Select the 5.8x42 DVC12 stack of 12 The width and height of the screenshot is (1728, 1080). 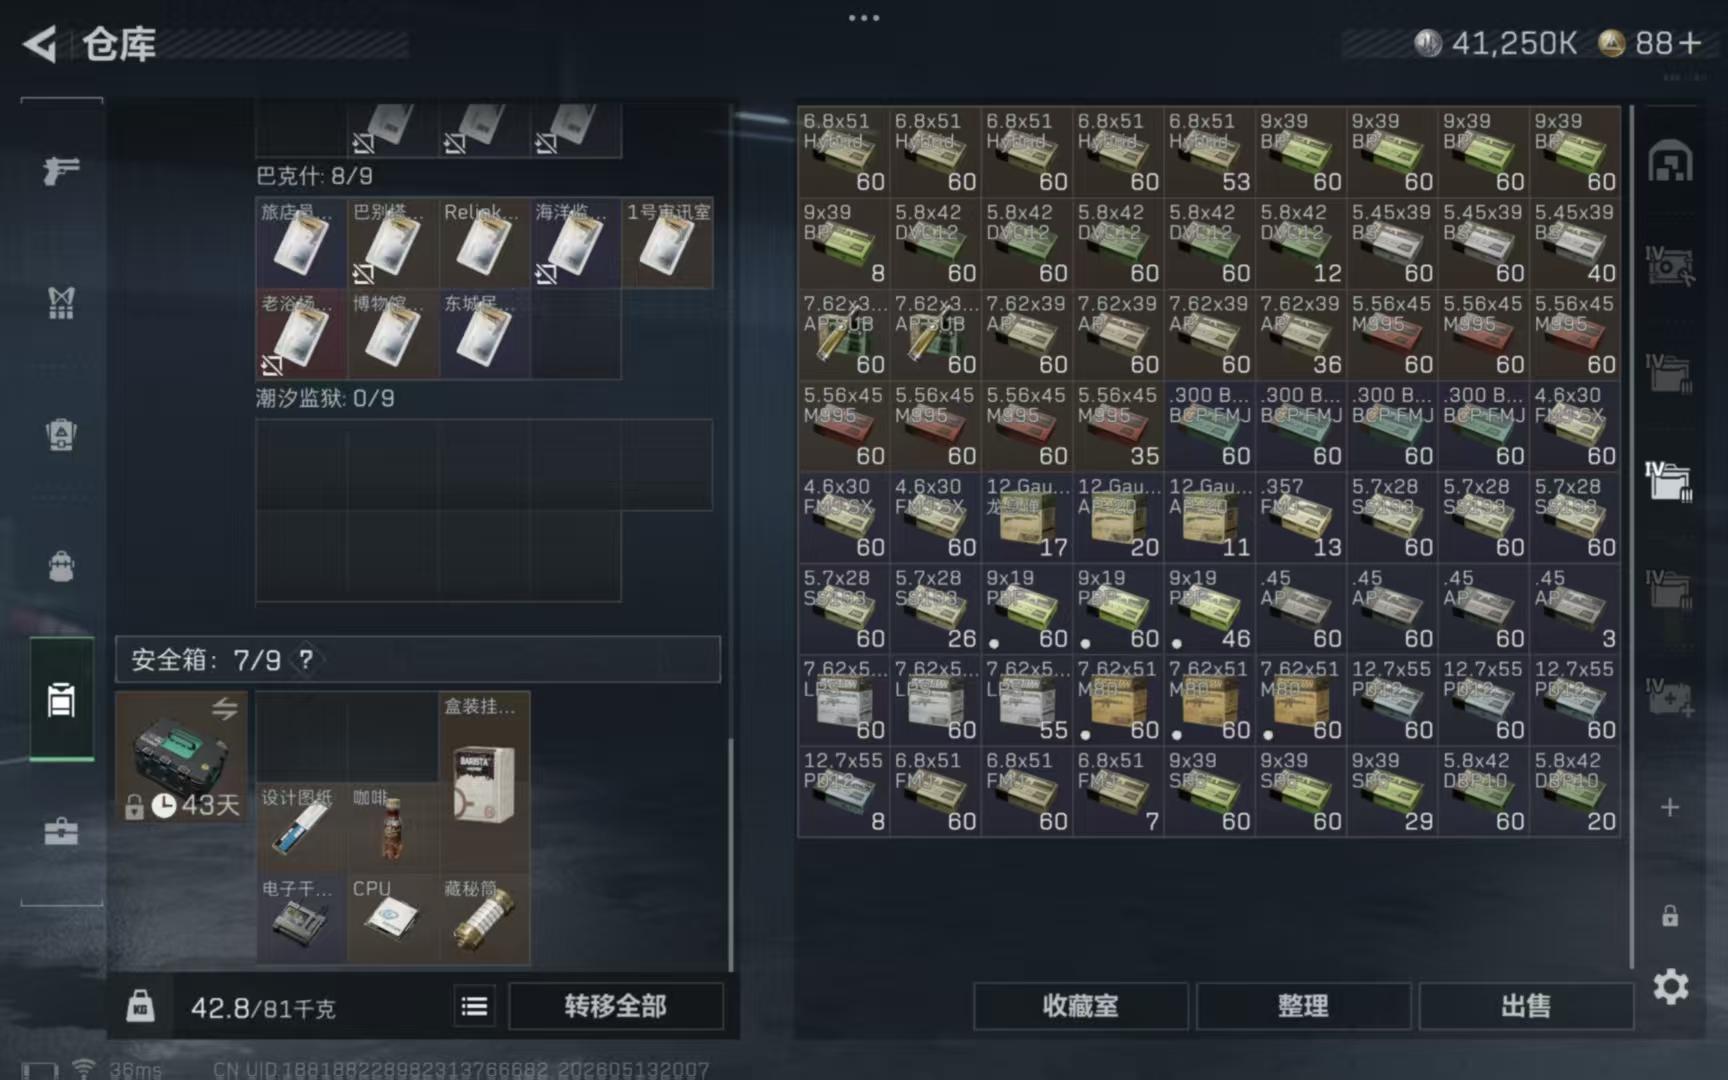click(x=1301, y=243)
